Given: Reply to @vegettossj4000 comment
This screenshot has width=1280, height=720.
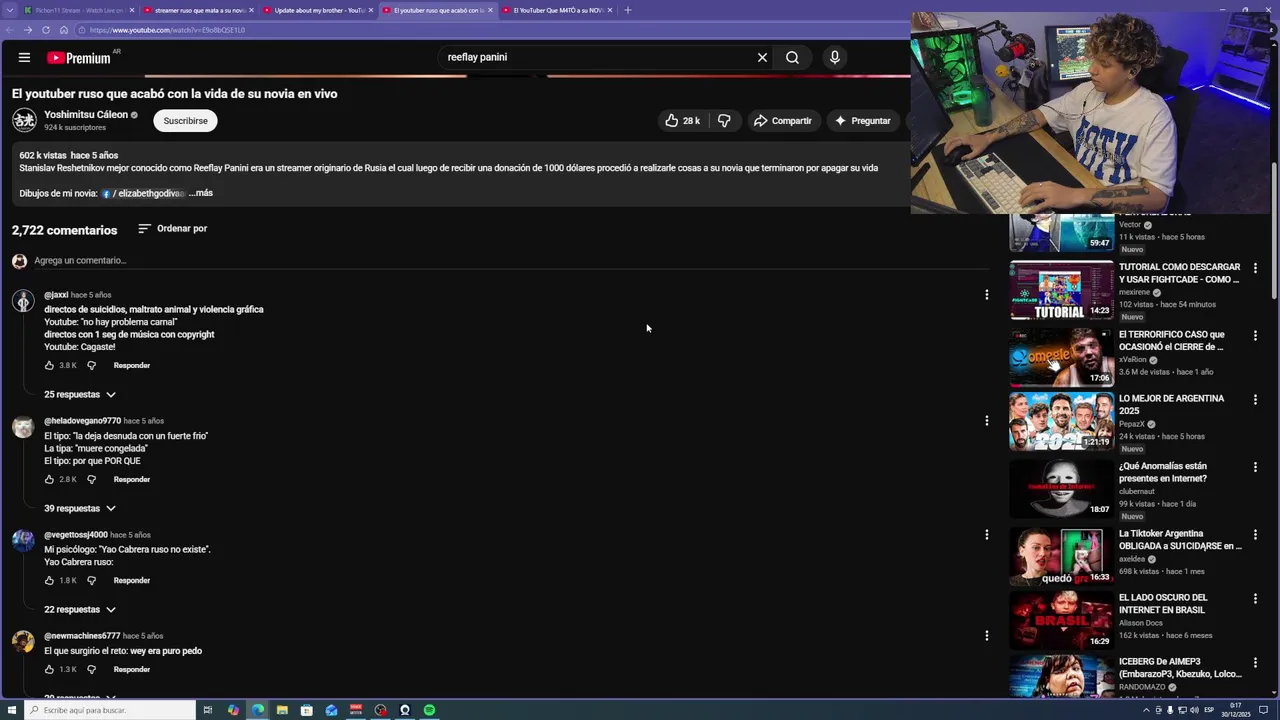Looking at the screenshot, I should (x=132, y=580).
